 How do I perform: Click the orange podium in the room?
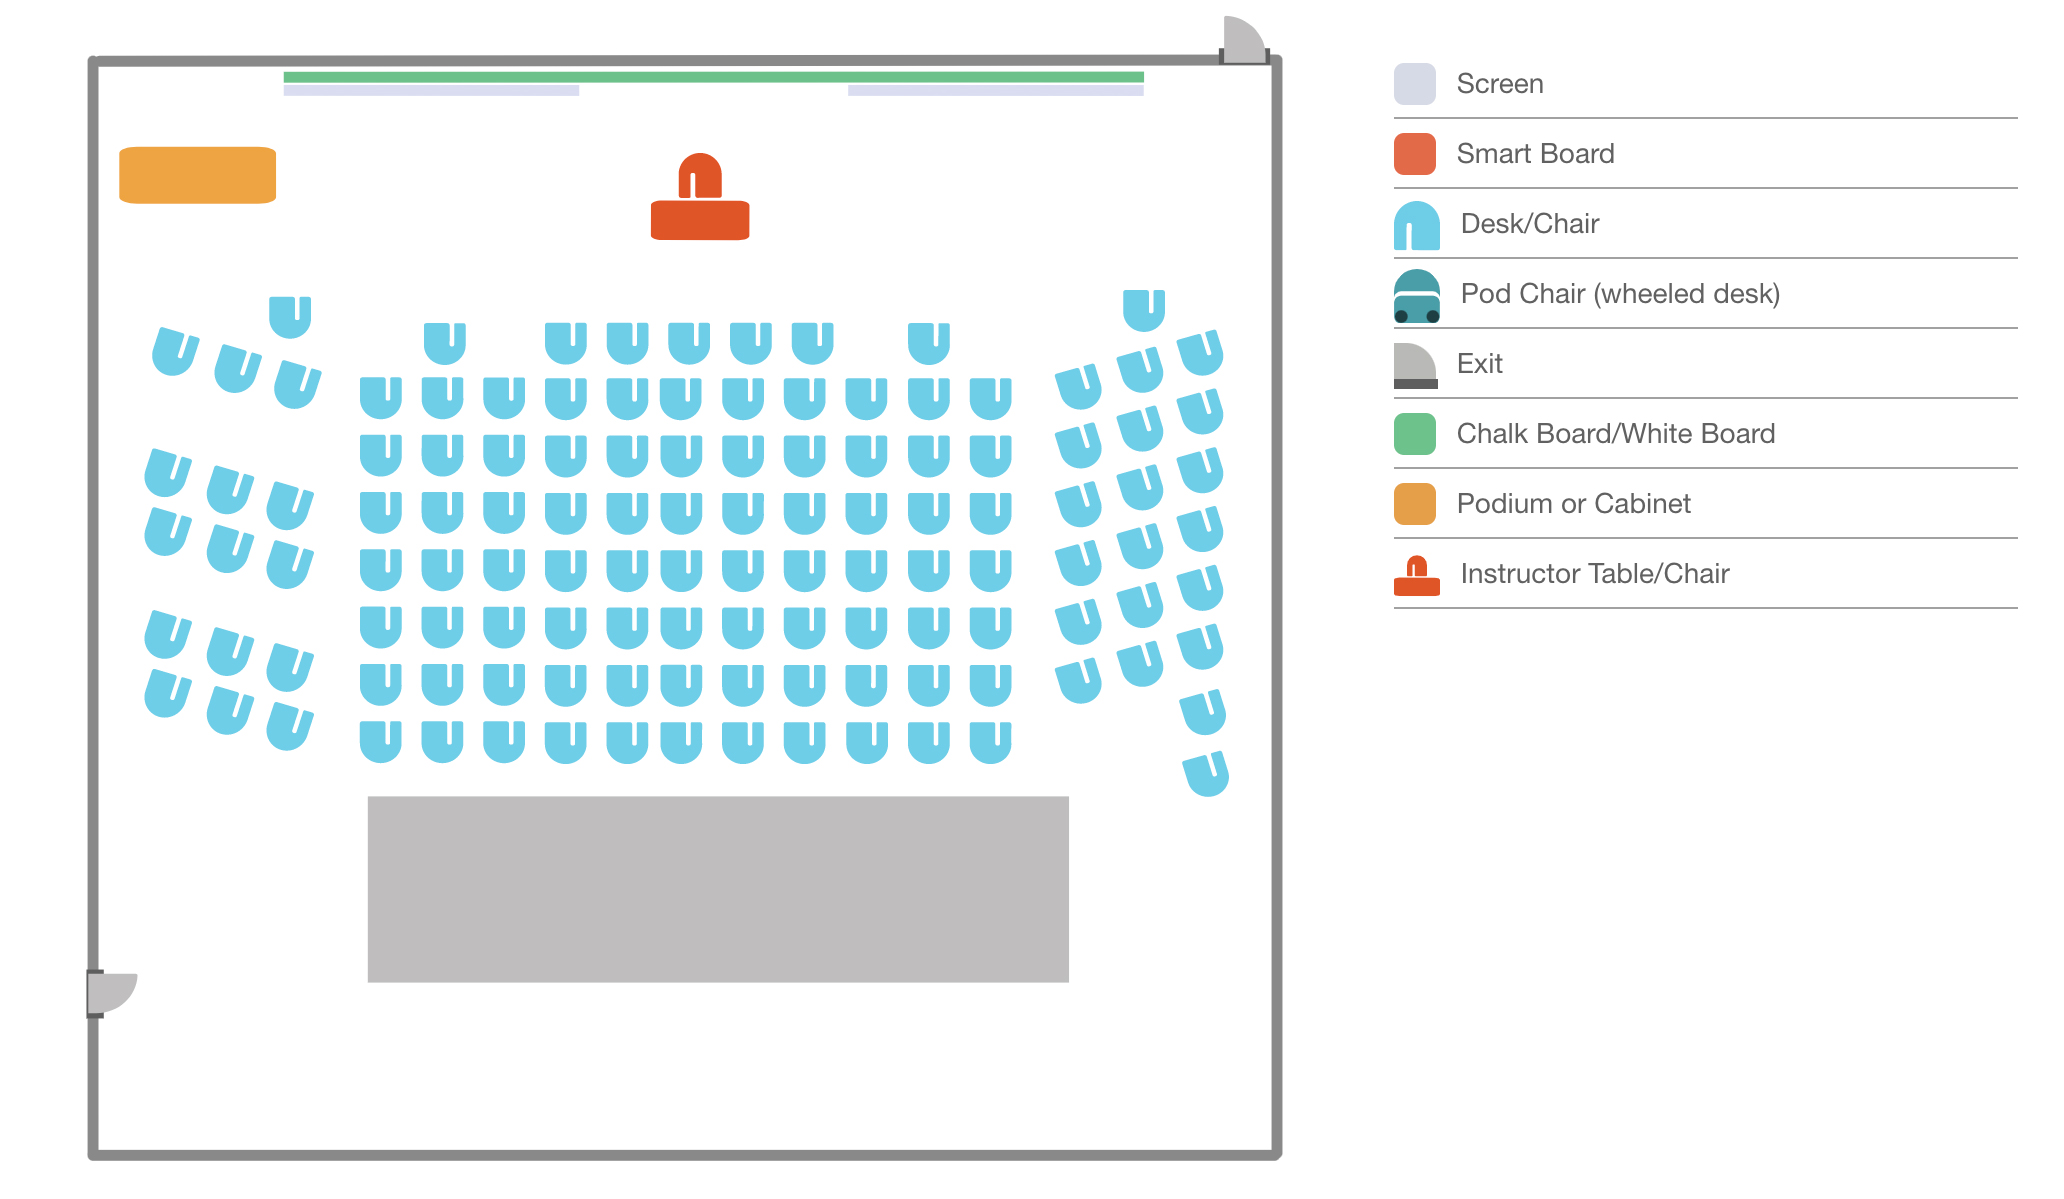197,175
